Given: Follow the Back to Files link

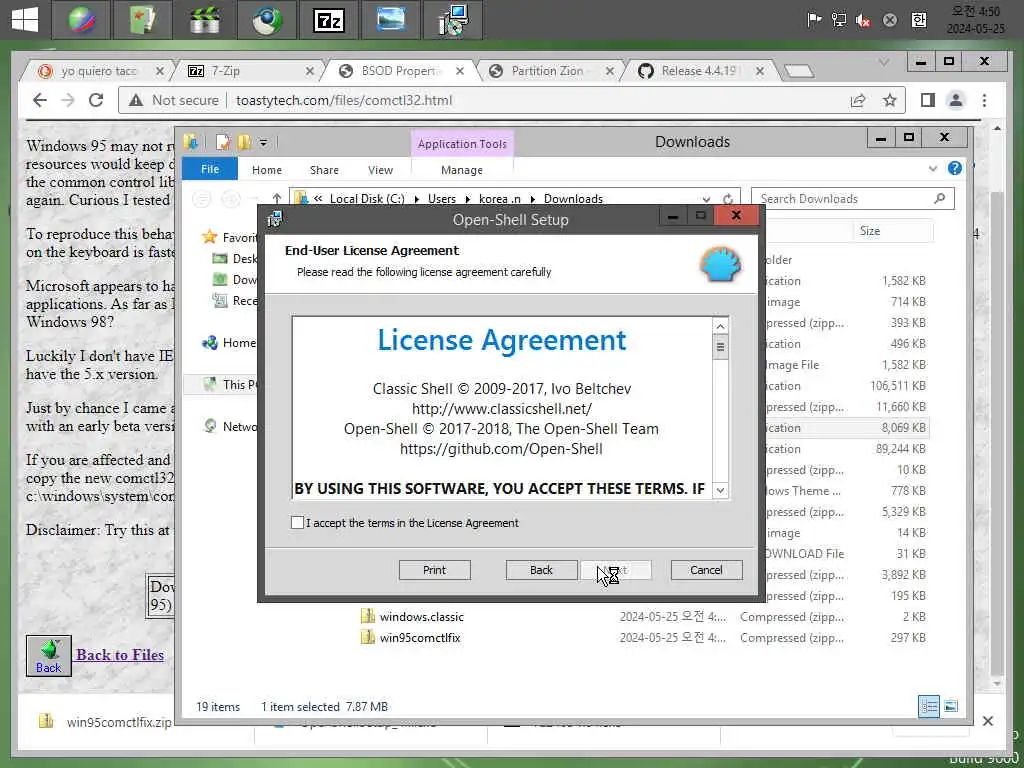Looking at the screenshot, I should (x=120, y=655).
